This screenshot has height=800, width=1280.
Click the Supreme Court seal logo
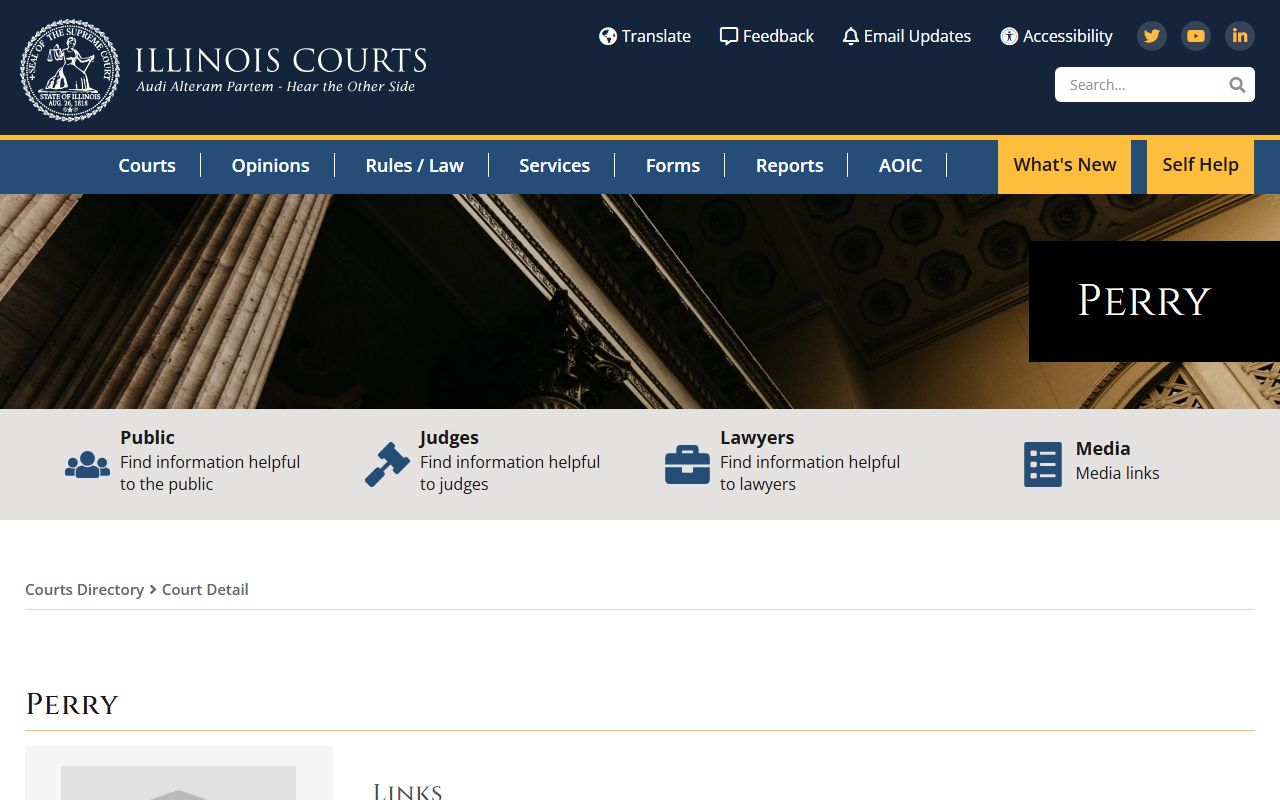(70, 70)
